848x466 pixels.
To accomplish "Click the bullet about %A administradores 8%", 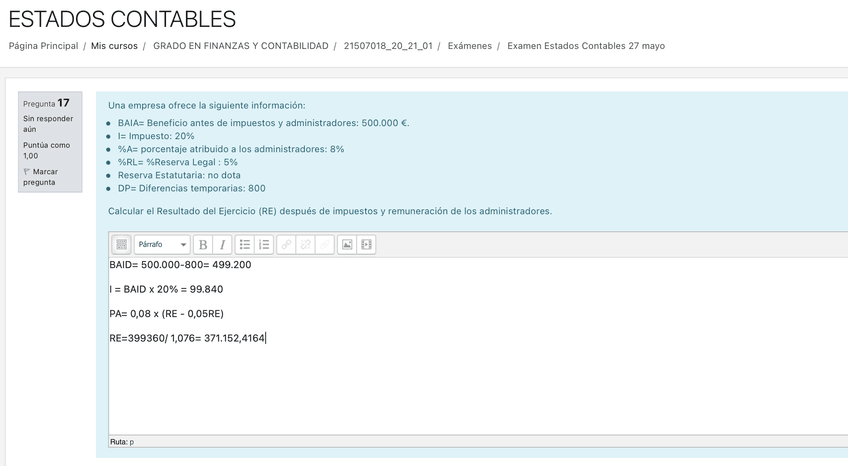I will click(231, 149).
